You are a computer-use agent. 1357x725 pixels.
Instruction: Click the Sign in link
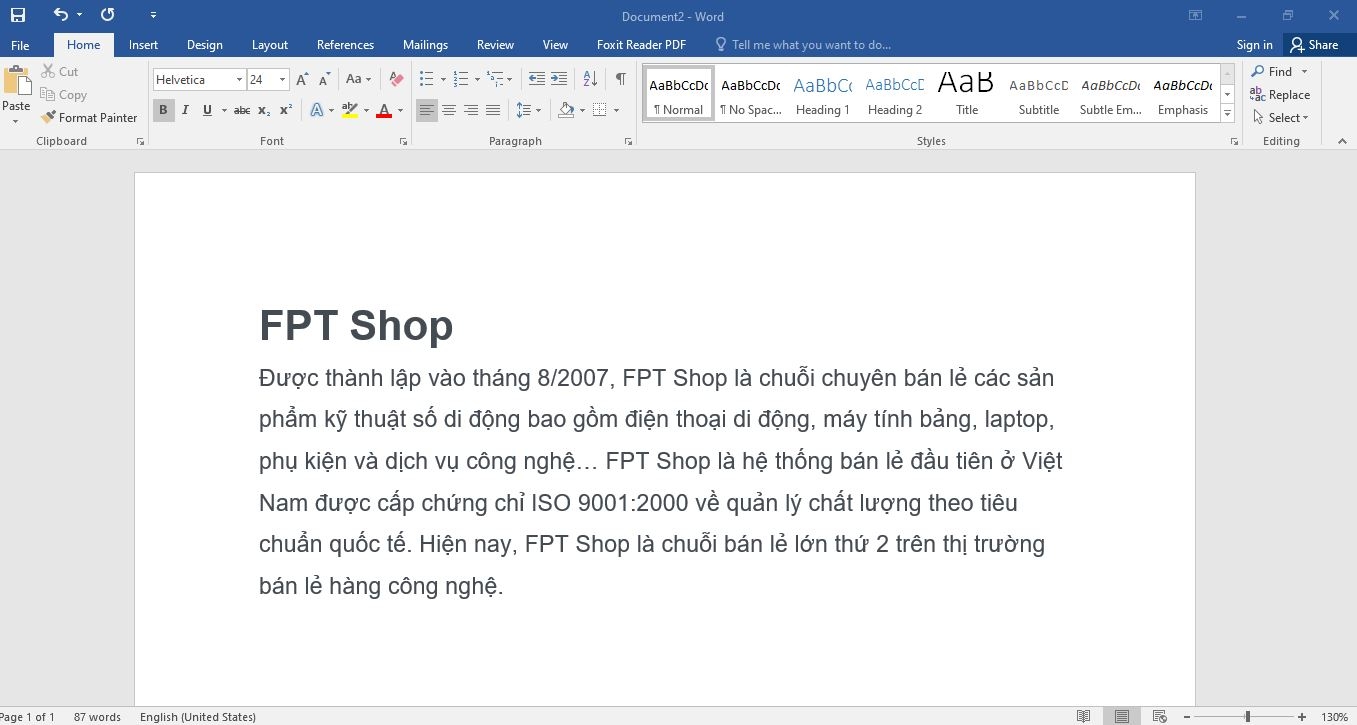(1254, 44)
